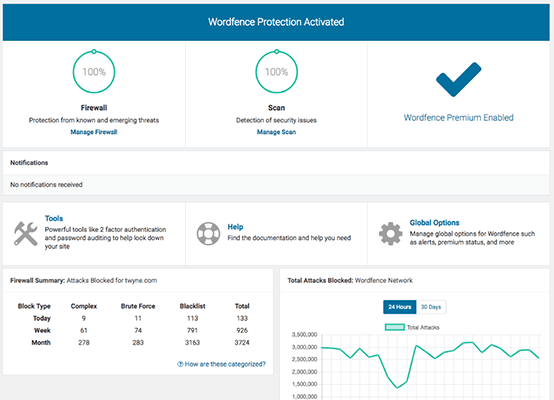This screenshot has height=400, width=554.
Task: Click Month's Blacklist value 3163
Action: coord(193,342)
